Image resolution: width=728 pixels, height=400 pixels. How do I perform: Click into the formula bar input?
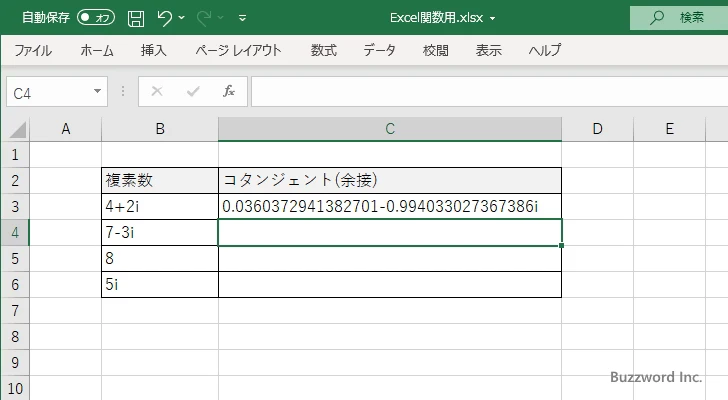pyautogui.click(x=490, y=92)
